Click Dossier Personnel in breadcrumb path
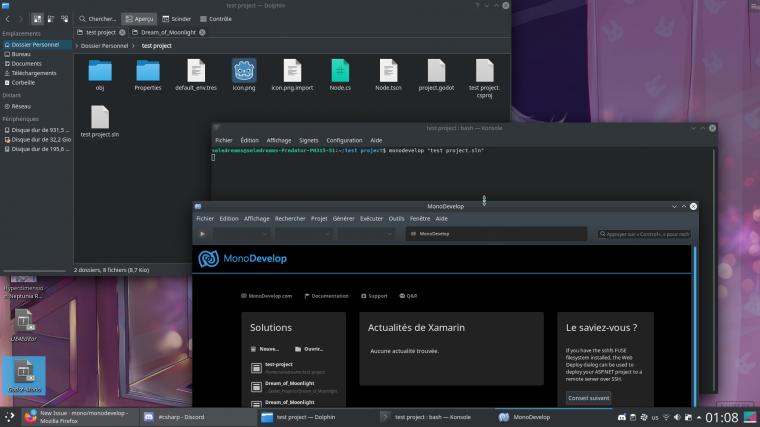Screen dimensions: 760x427 [104, 46]
